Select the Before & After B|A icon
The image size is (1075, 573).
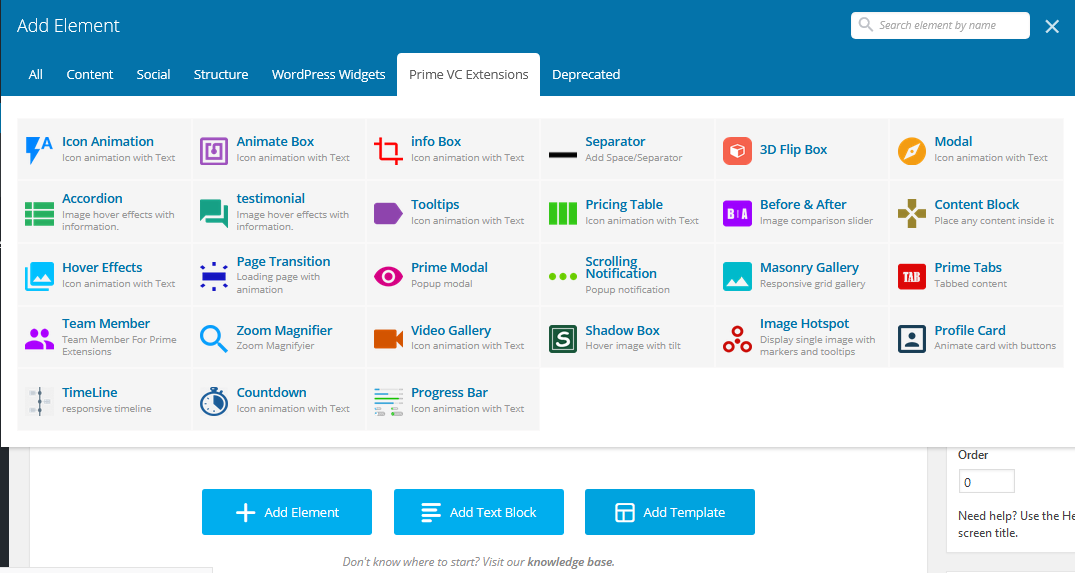point(737,213)
